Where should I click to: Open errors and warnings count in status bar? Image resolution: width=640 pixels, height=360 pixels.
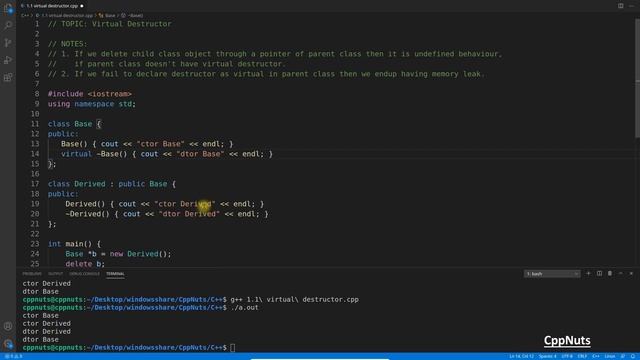(x=13, y=356)
